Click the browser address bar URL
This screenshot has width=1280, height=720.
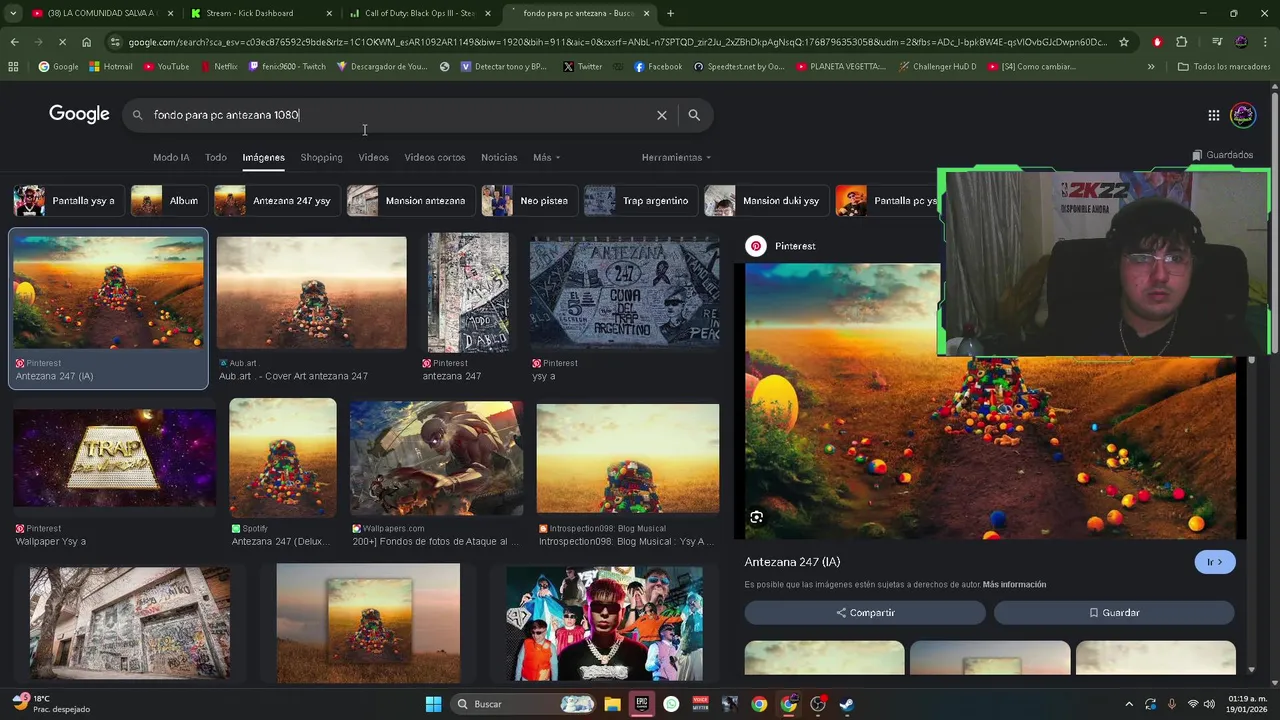[617, 42]
